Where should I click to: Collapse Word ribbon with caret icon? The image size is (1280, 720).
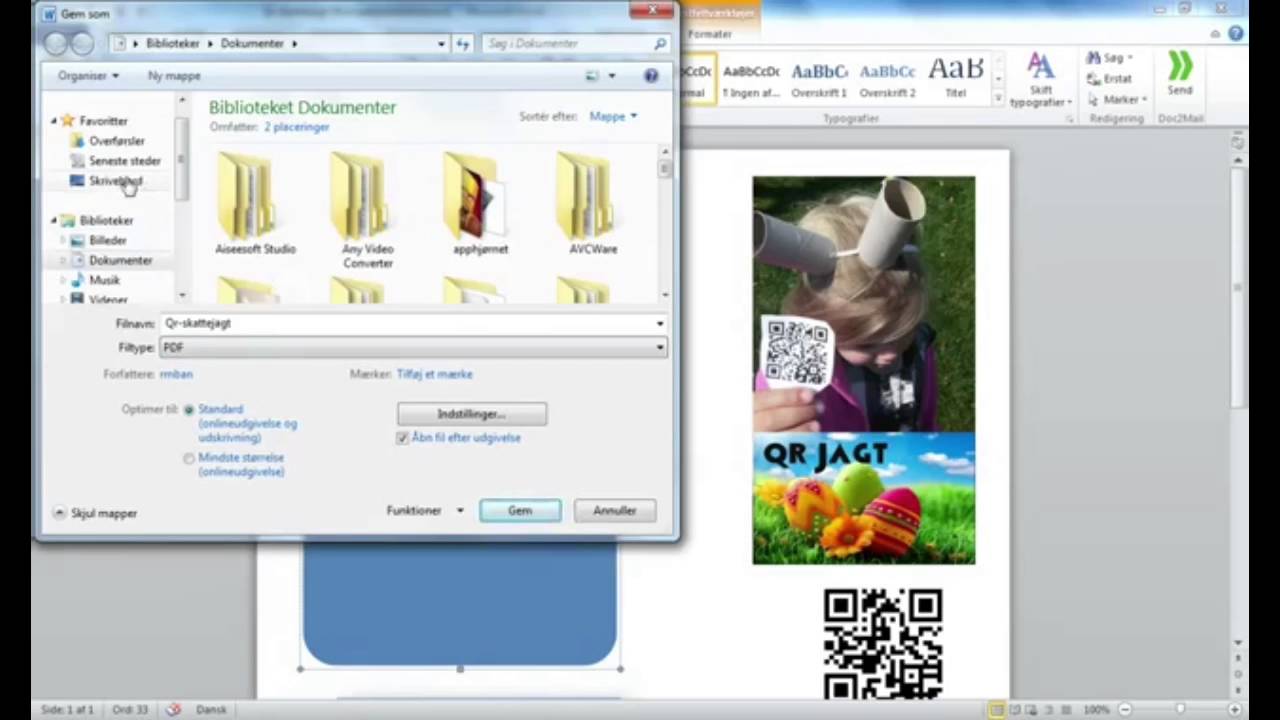(1215, 34)
